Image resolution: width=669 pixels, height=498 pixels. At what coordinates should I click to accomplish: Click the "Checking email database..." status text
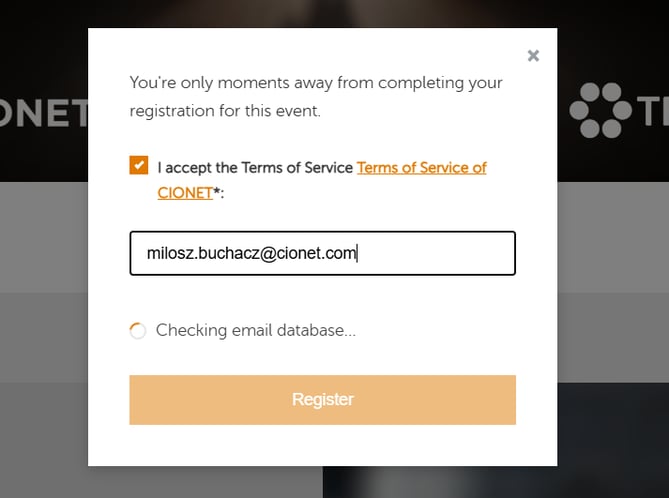pos(256,330)
